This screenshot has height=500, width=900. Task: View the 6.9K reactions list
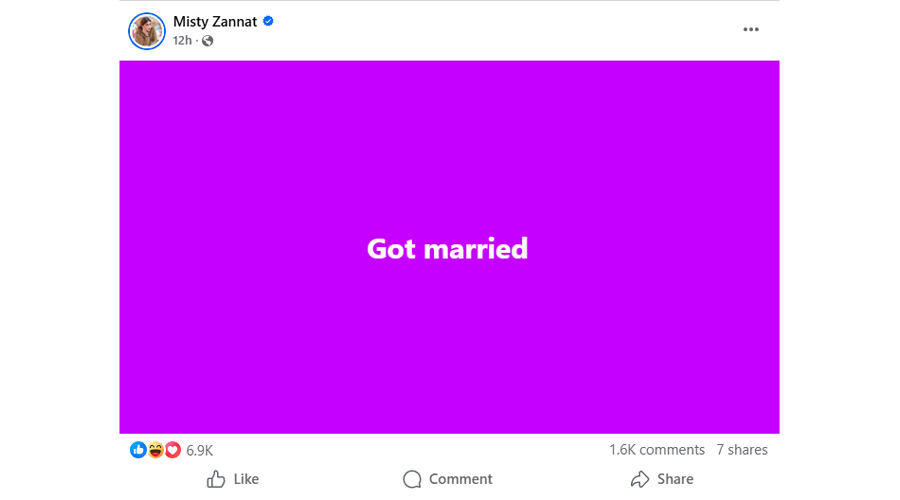point(200,451)
